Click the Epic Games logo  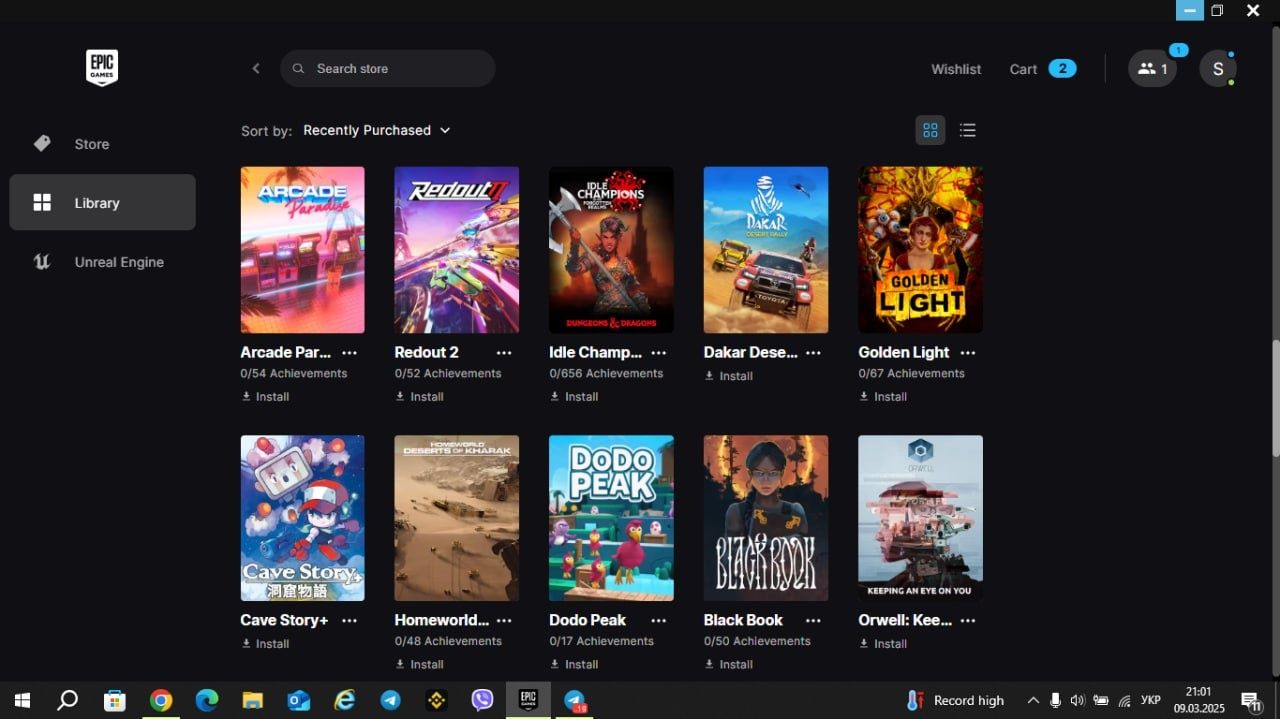102,68
